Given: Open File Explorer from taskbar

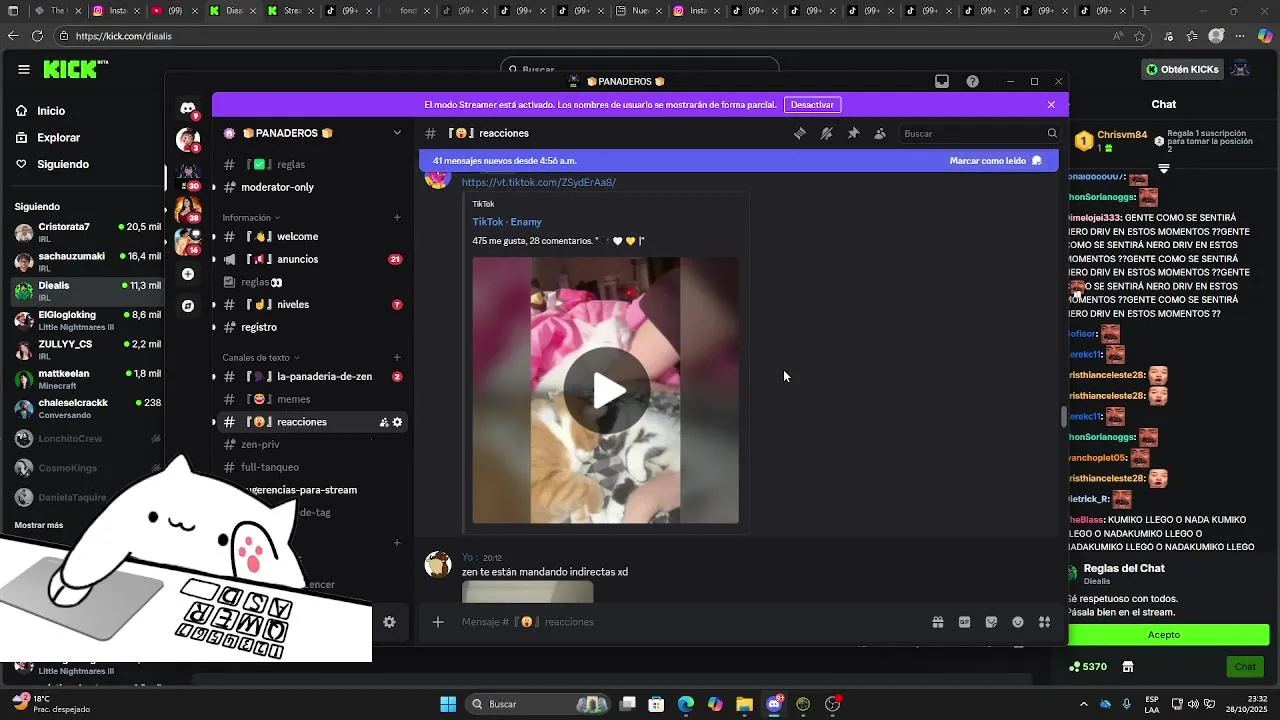Looking at the screenshot, I should (744, 704).
